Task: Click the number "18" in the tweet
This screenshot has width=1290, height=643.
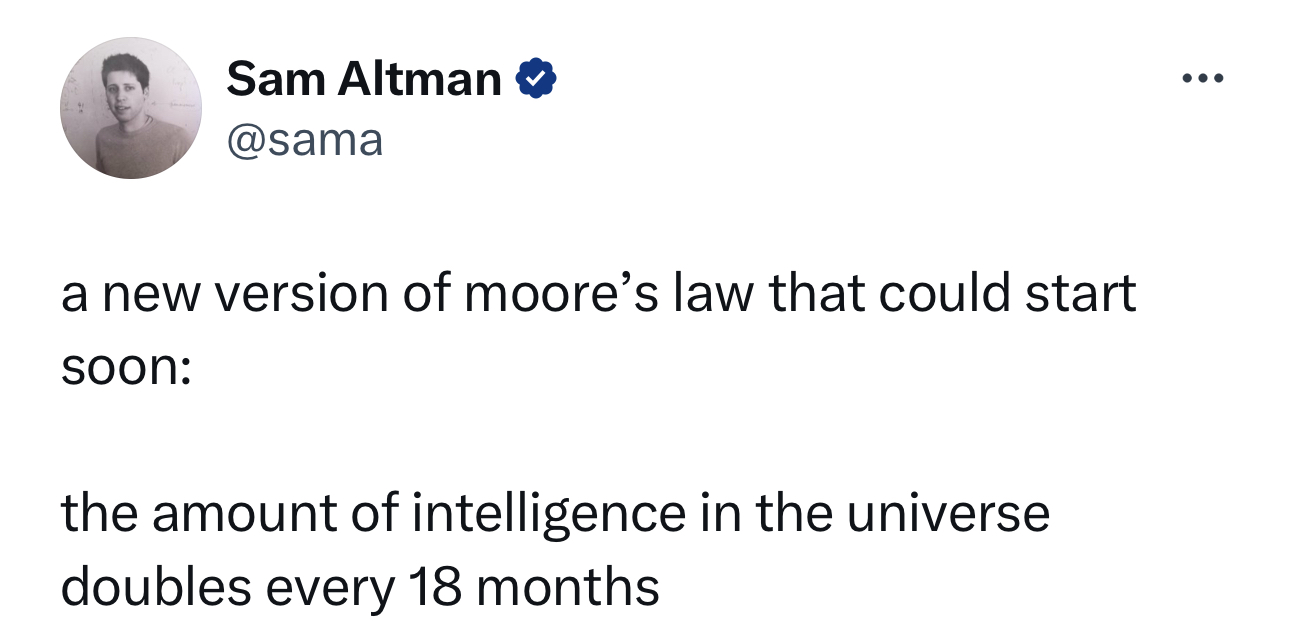Action: 433,588
